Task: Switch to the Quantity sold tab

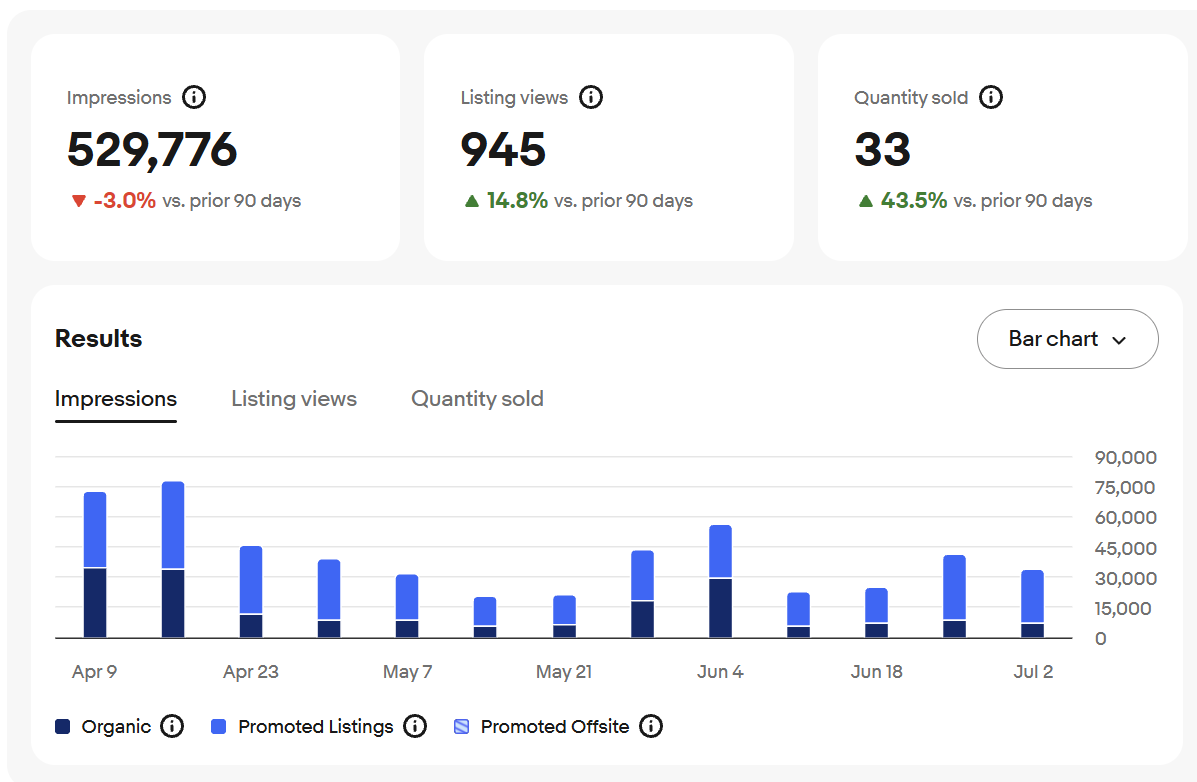Action: click(477, 399)
